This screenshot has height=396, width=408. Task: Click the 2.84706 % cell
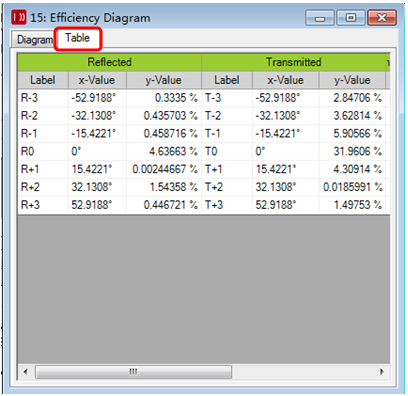click(x=352, y=98)
